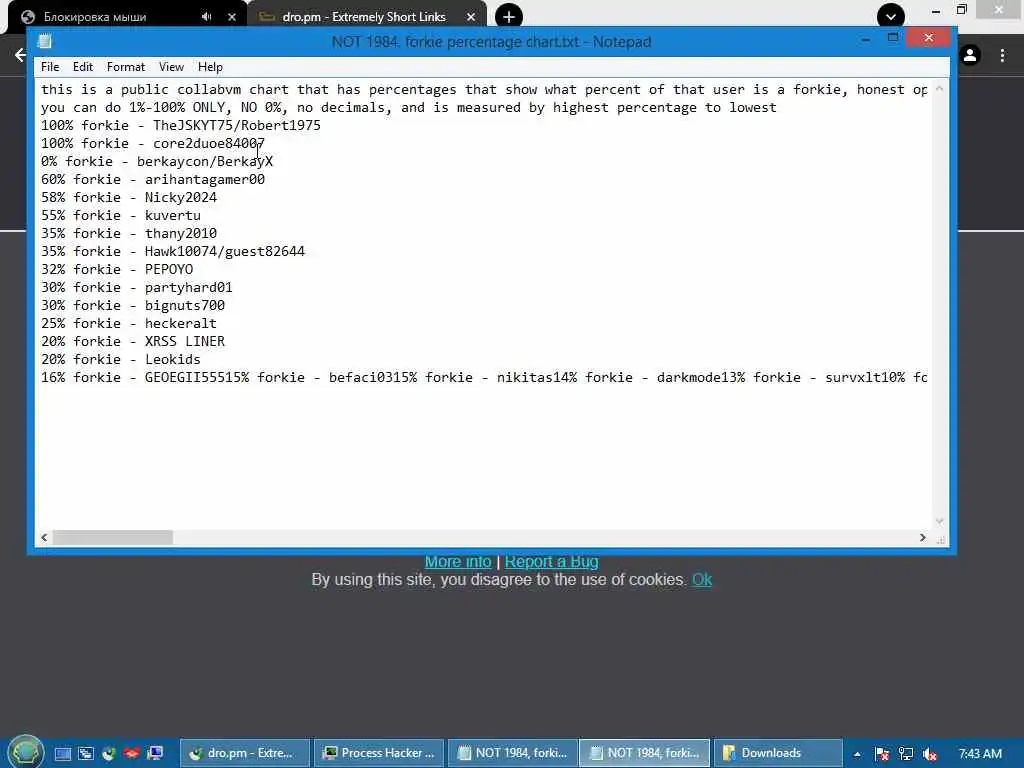The image size is (1024, 768).
Task: Launch the browser quick launch icon
Action: 108,754
